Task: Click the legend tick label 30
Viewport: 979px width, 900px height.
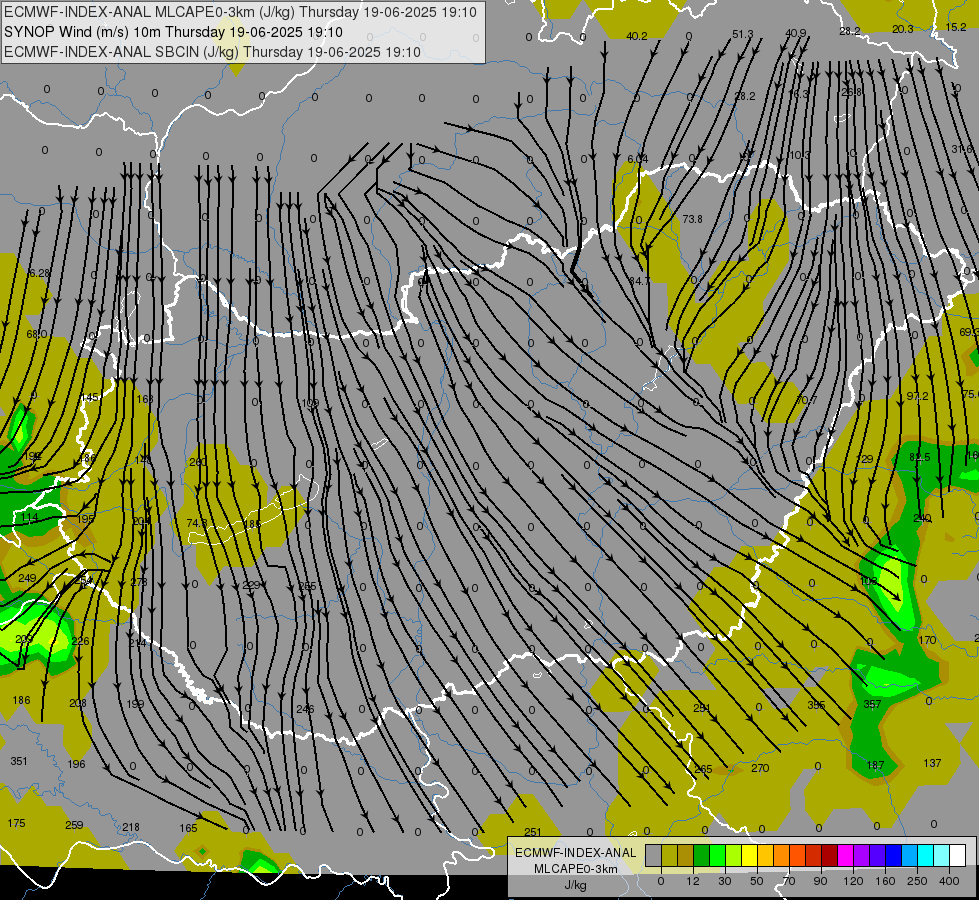Action: 724,881
